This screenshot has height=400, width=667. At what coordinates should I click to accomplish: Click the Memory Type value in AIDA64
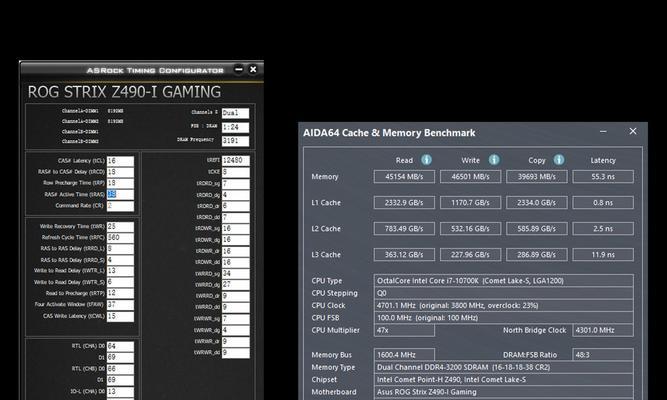tap(504, 367)
